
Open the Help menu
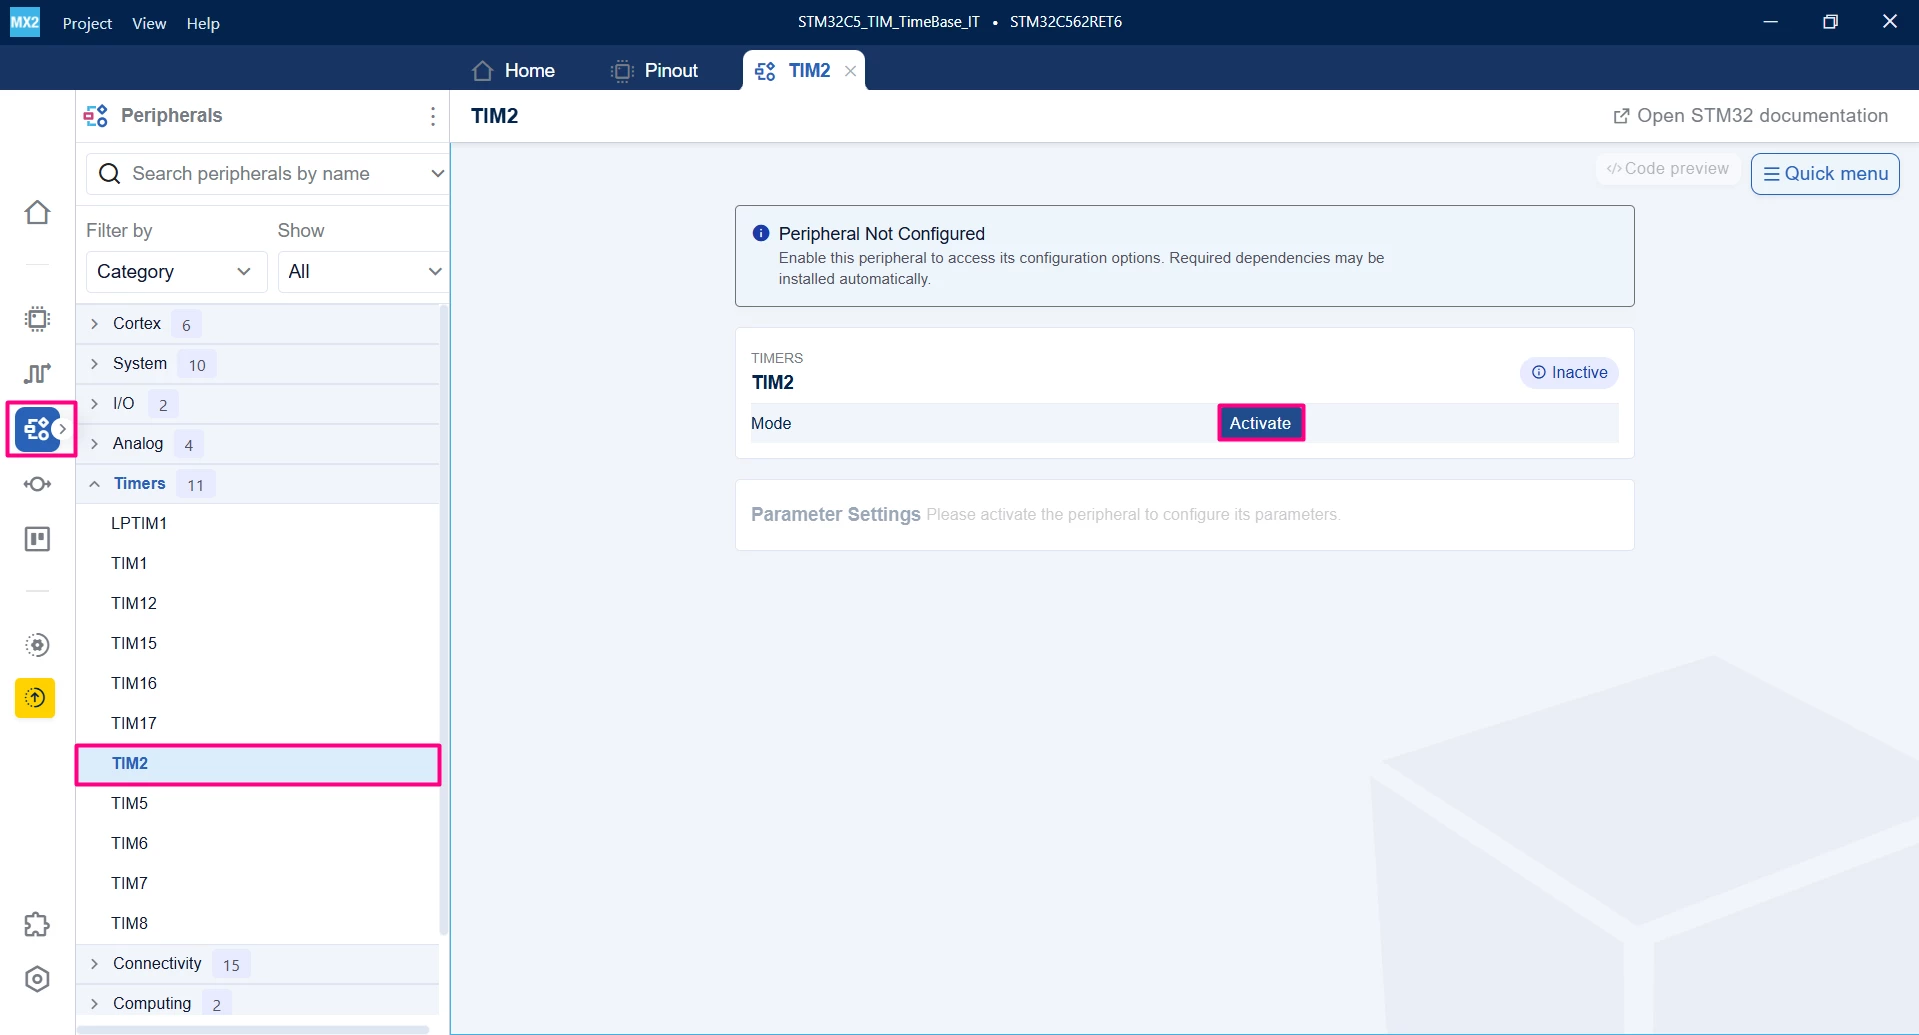point(203,23)
